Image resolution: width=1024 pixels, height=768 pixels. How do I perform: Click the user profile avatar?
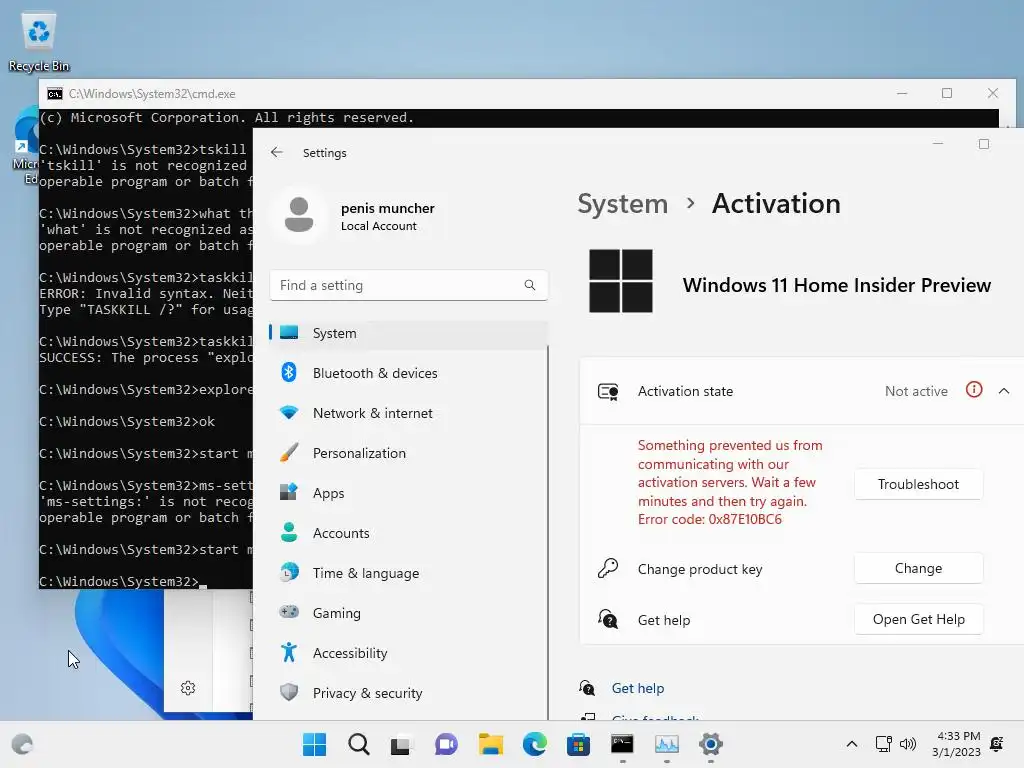tap(299, 215)
